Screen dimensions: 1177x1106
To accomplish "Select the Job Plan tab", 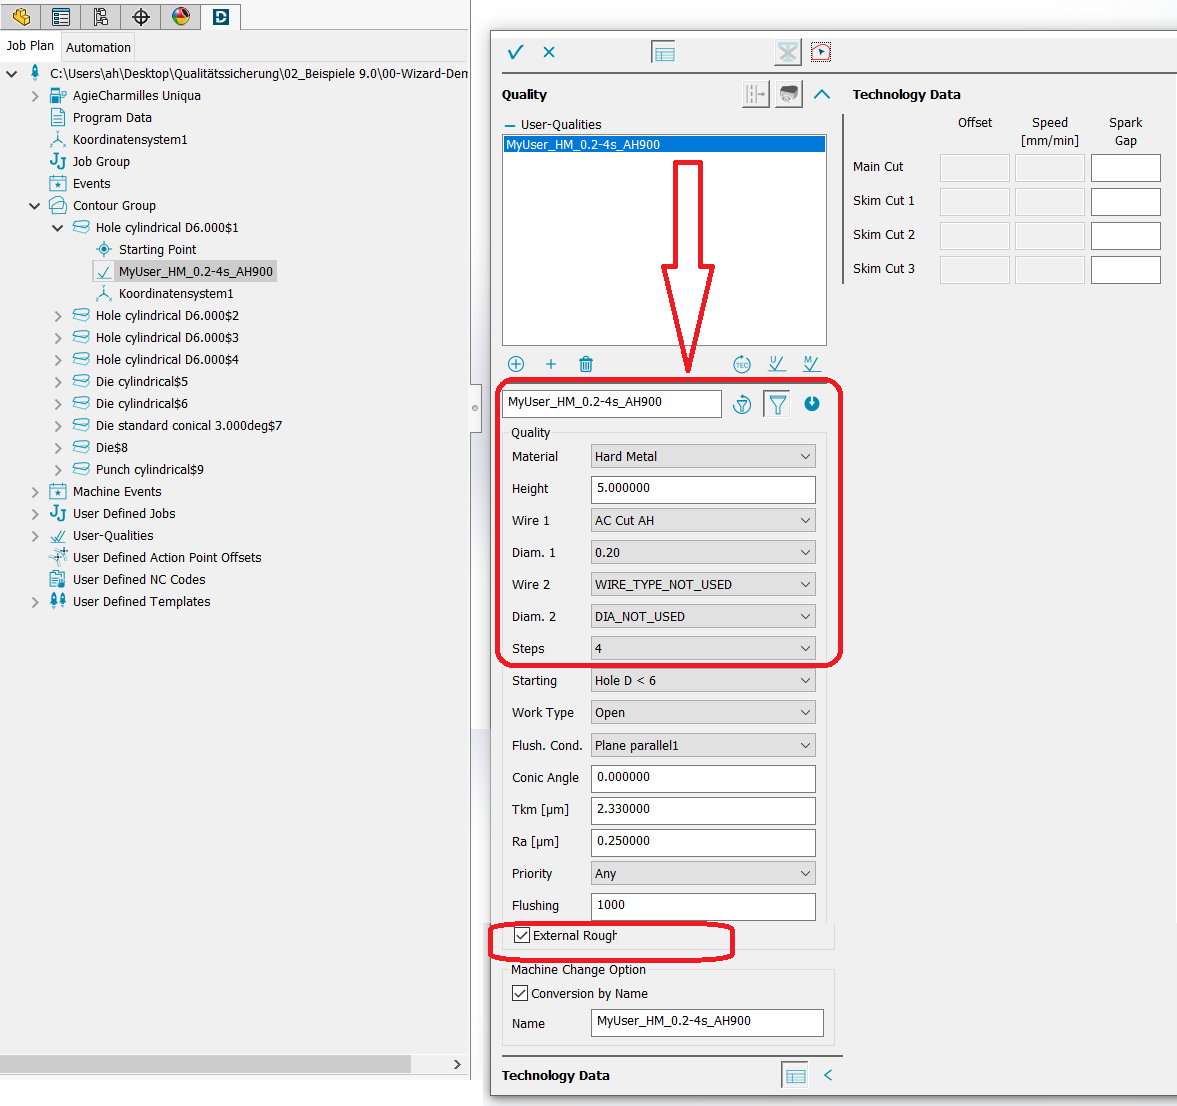I will point(30,46).
